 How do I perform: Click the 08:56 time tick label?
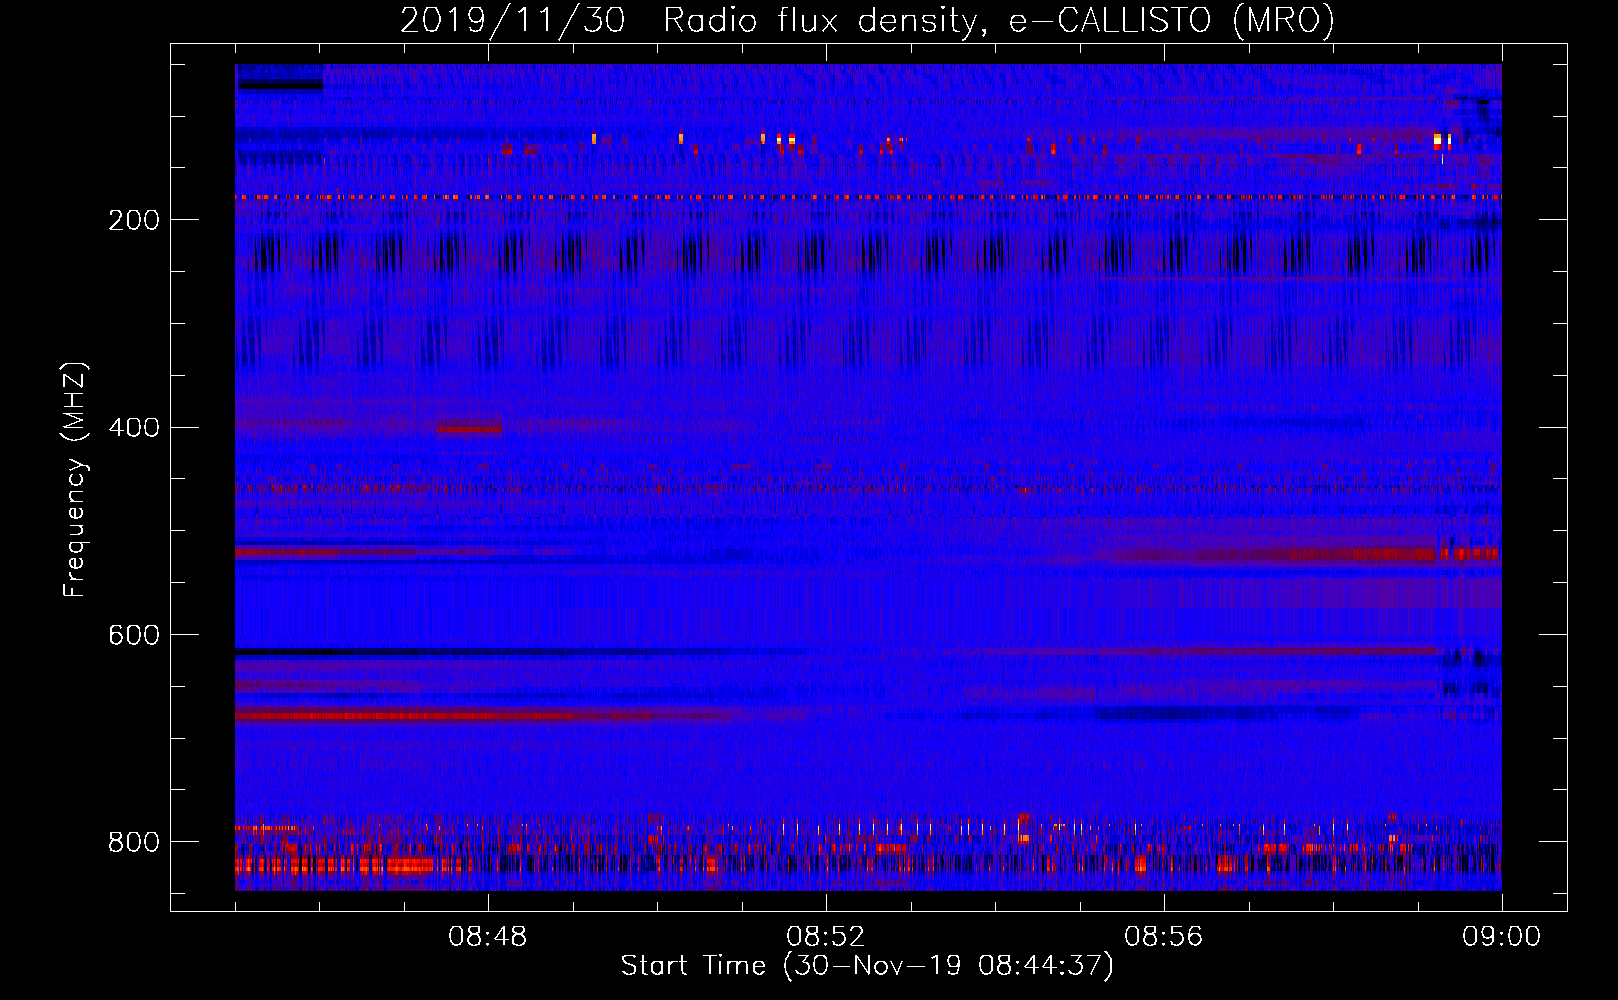1164,937
